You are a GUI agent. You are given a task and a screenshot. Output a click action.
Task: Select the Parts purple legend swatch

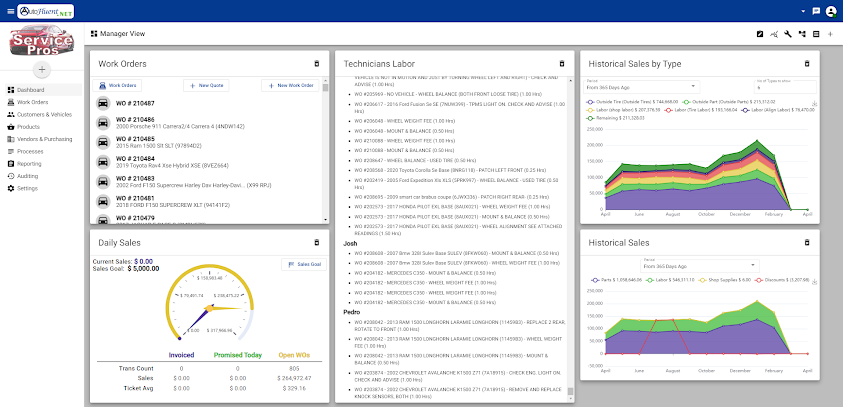[595, 281]
